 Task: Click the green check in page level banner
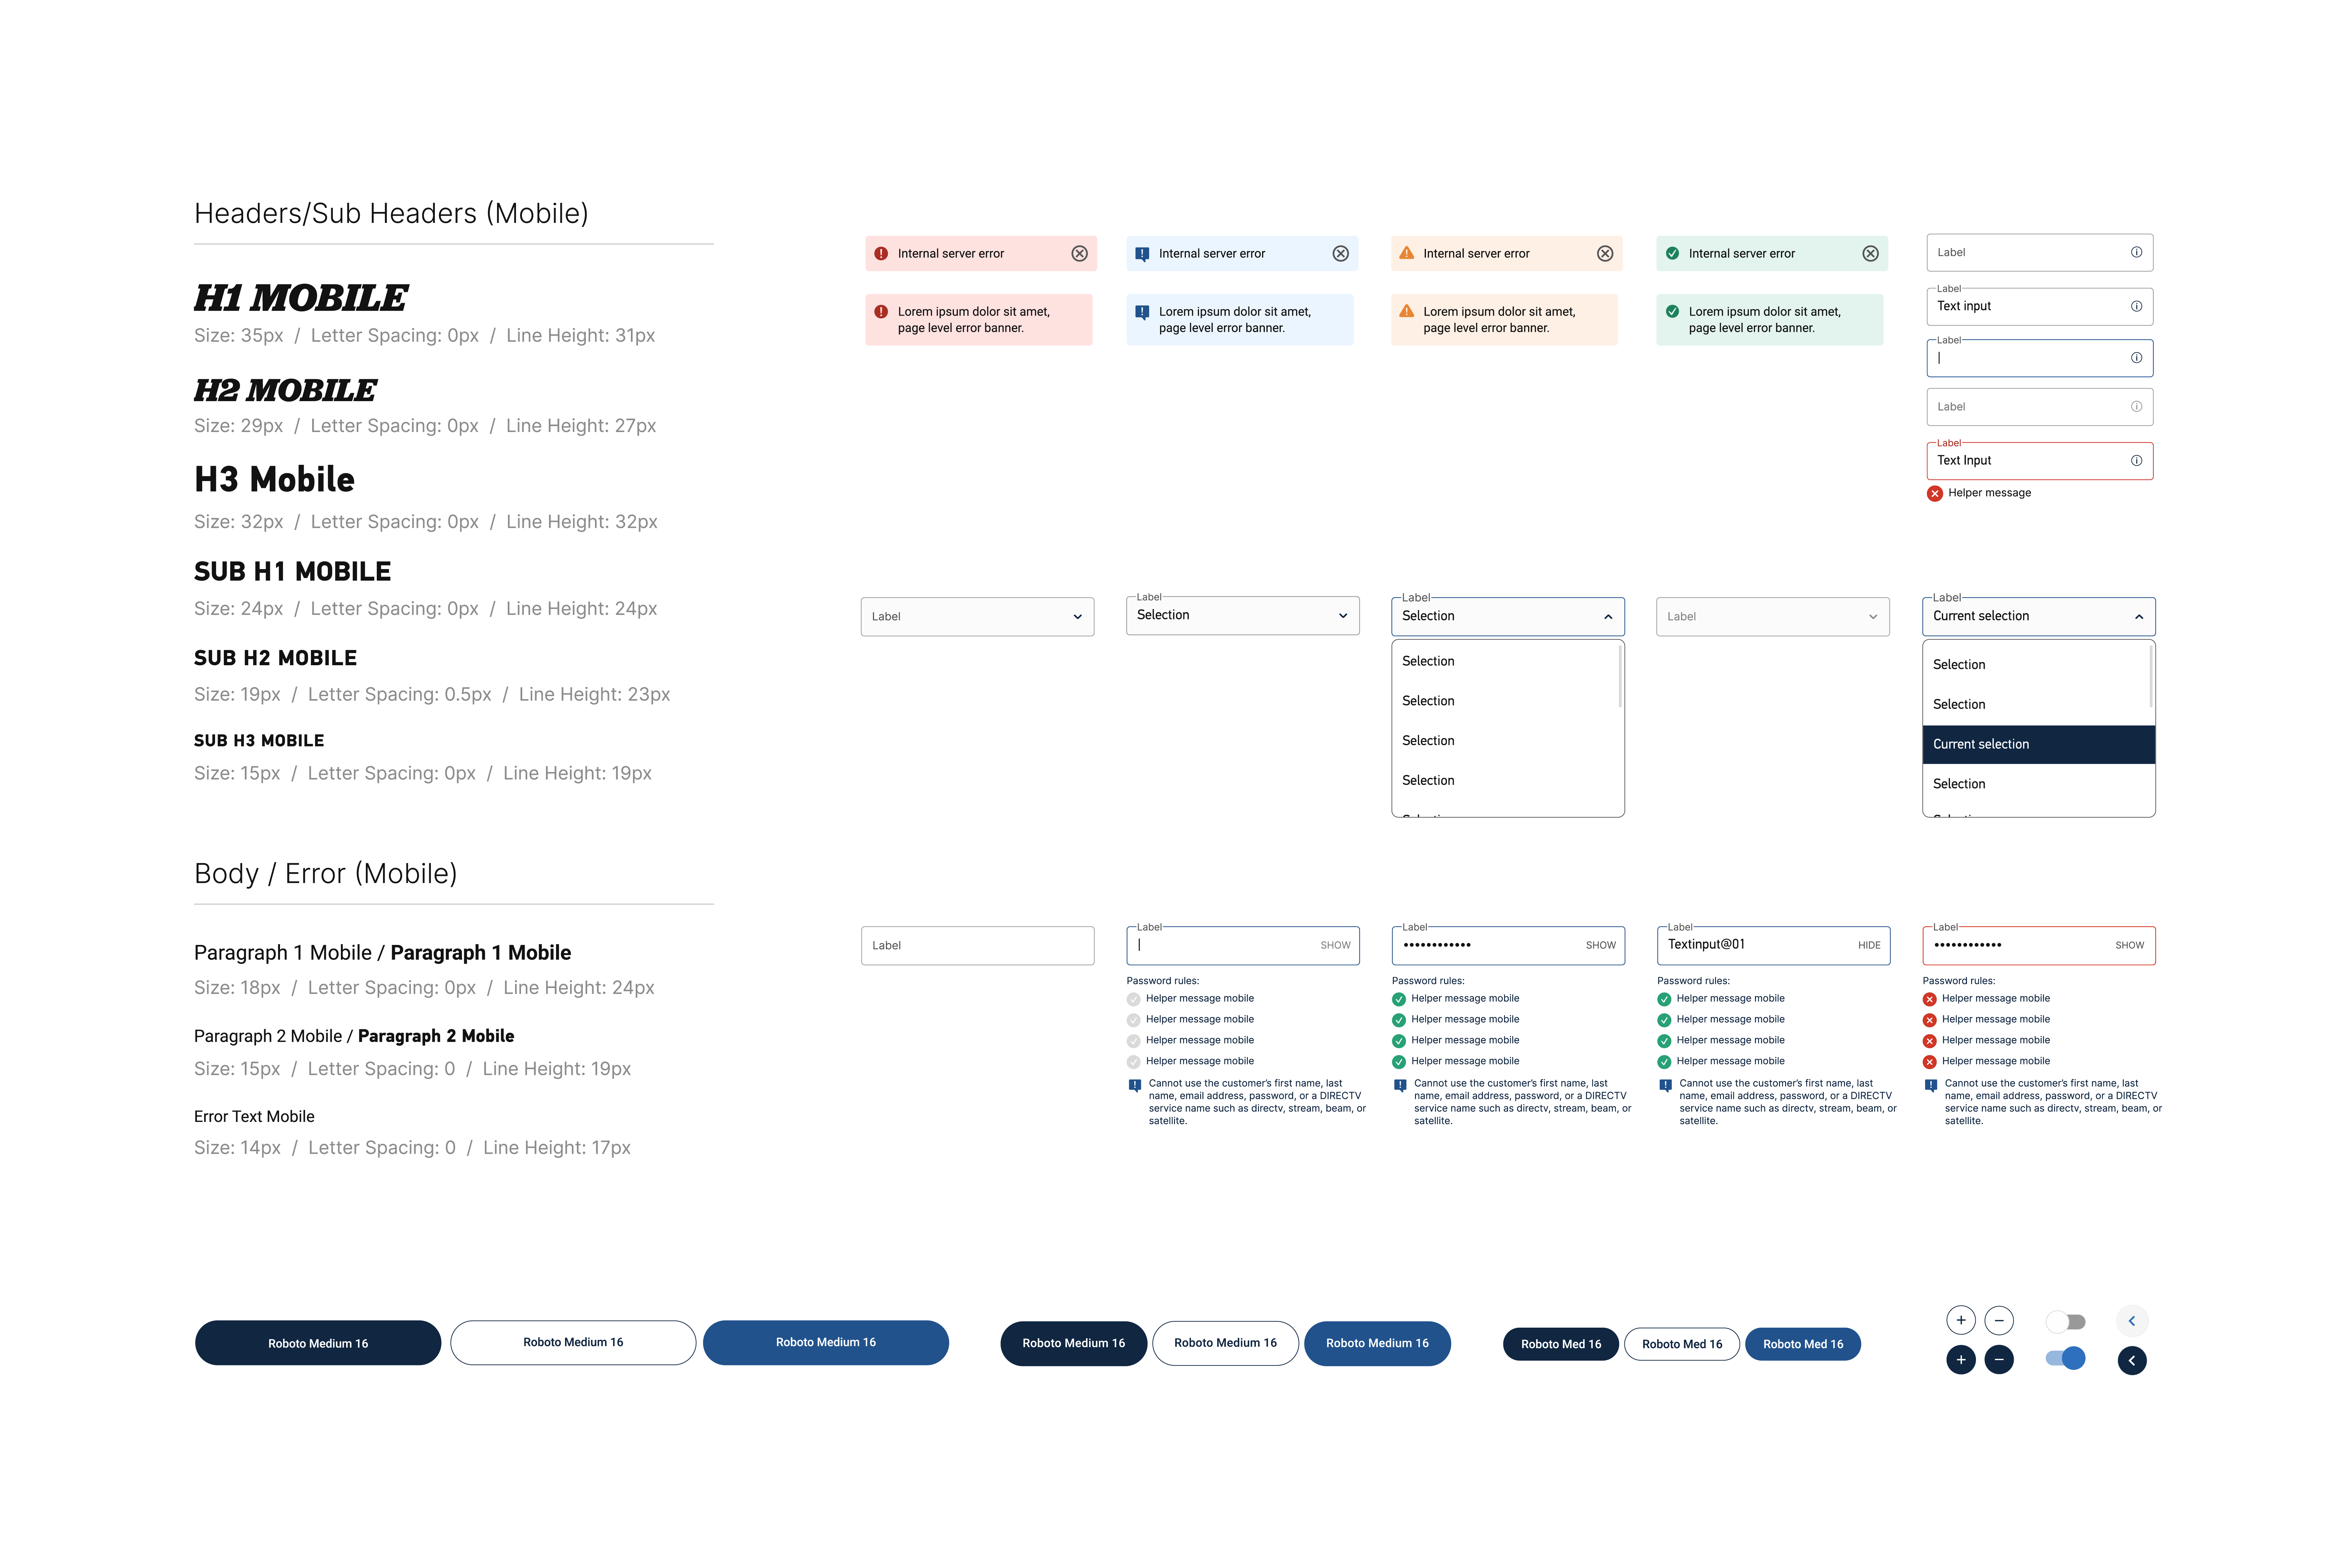coord(1672,312)
